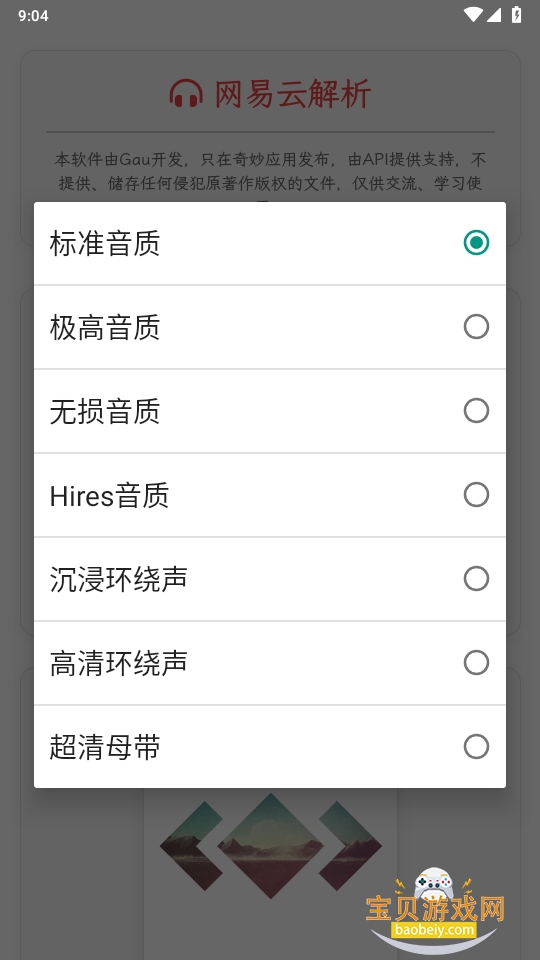Tap the 无损音质 list entry text
The image size is (540, 960).
(105, 411)
